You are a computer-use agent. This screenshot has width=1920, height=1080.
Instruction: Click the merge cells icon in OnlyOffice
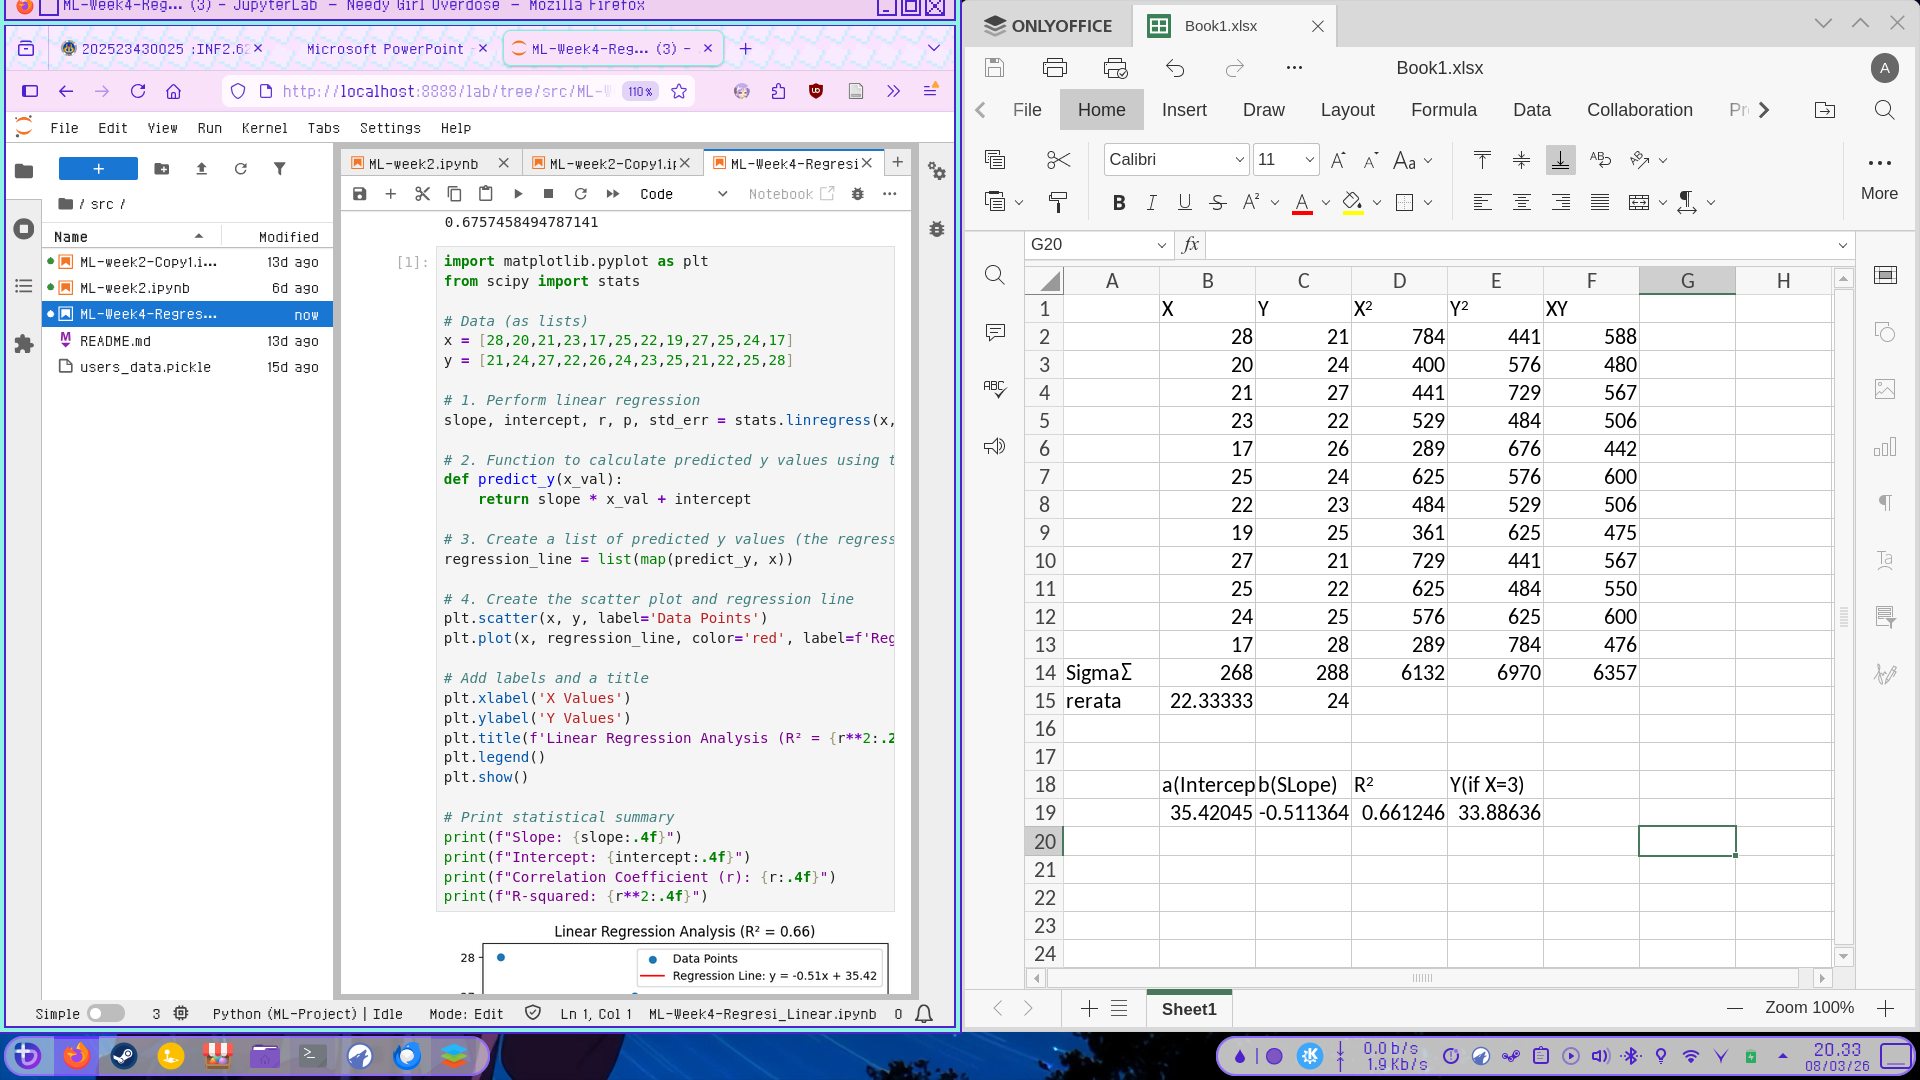tap(1638, 203)
